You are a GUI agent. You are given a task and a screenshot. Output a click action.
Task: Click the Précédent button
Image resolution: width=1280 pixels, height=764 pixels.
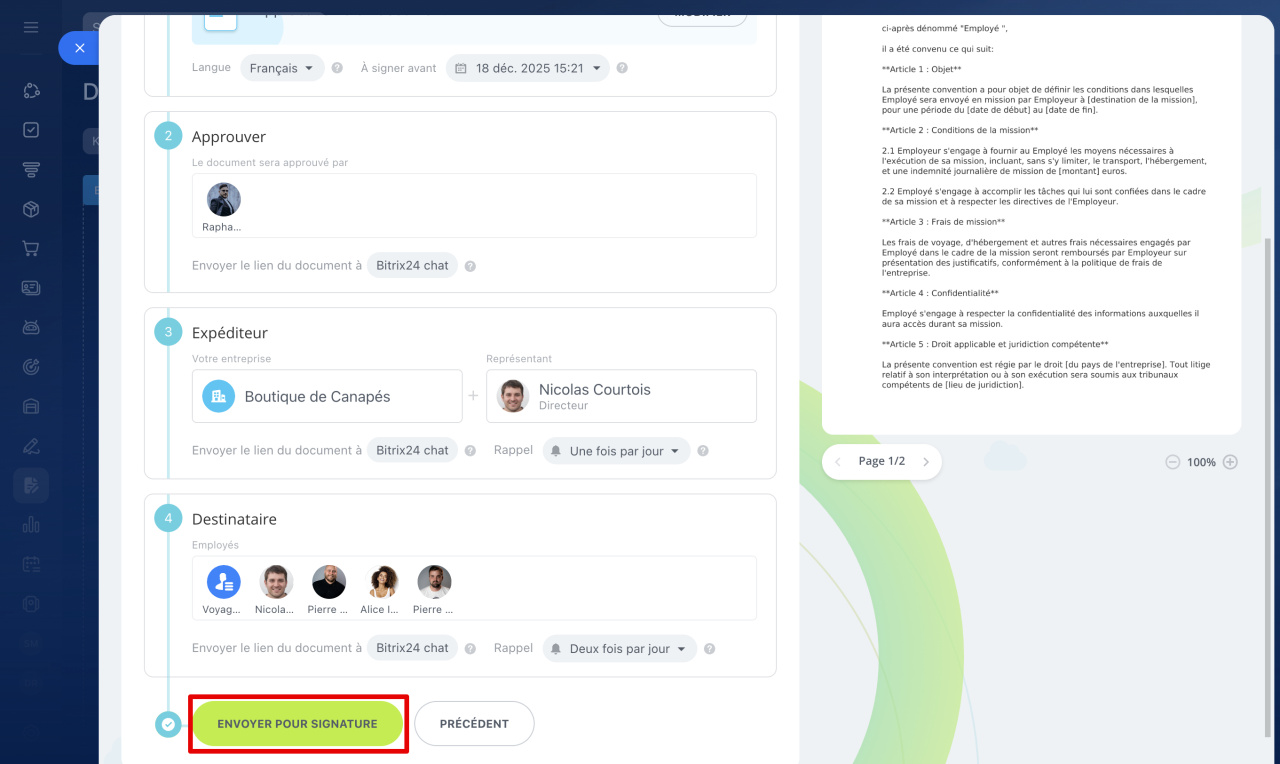tap(474, 724)
